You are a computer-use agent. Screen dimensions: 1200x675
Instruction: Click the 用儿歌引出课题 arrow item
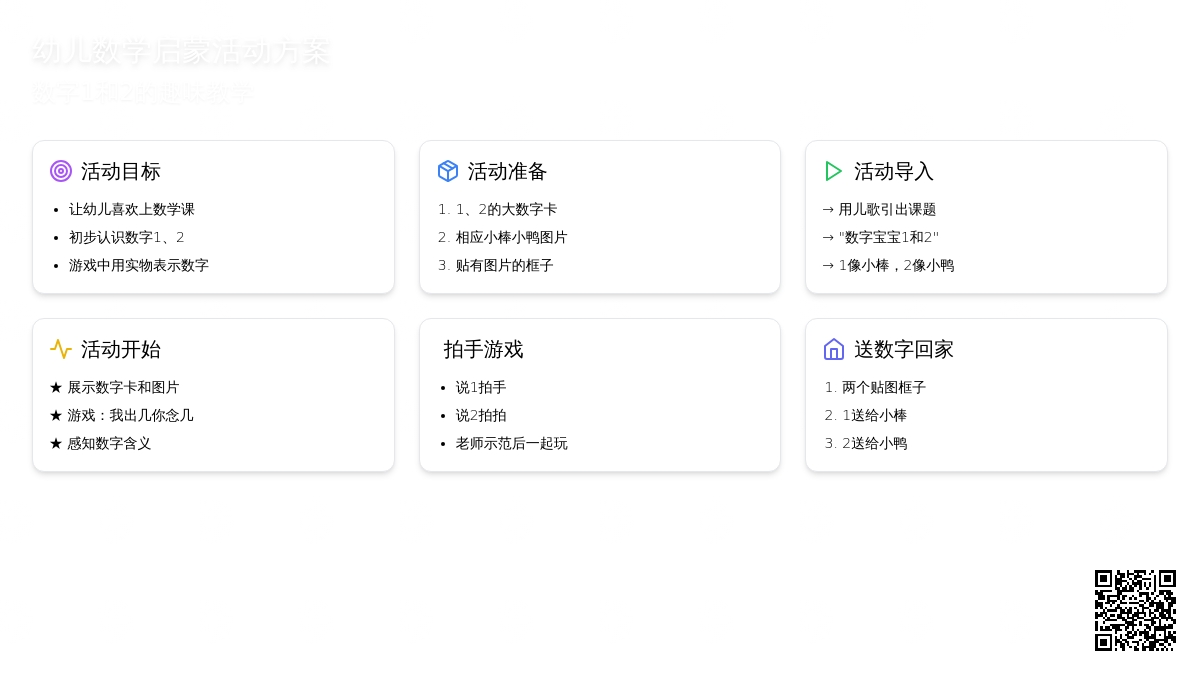click(887, 209)
